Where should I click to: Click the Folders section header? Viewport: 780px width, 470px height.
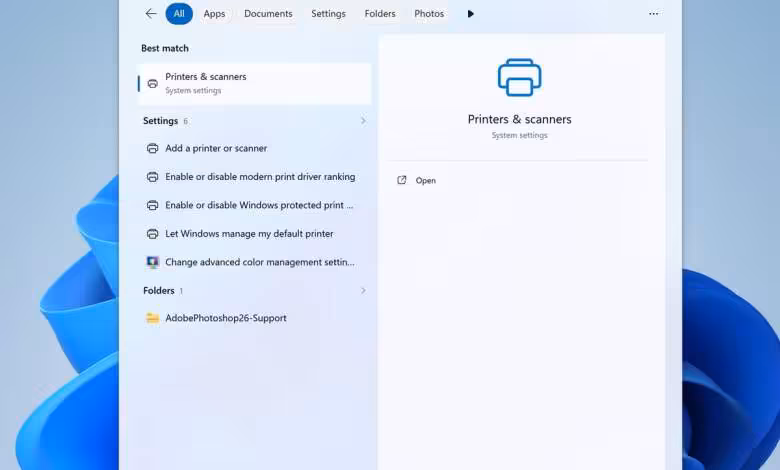pyautogui.click(x=159, y=290)
